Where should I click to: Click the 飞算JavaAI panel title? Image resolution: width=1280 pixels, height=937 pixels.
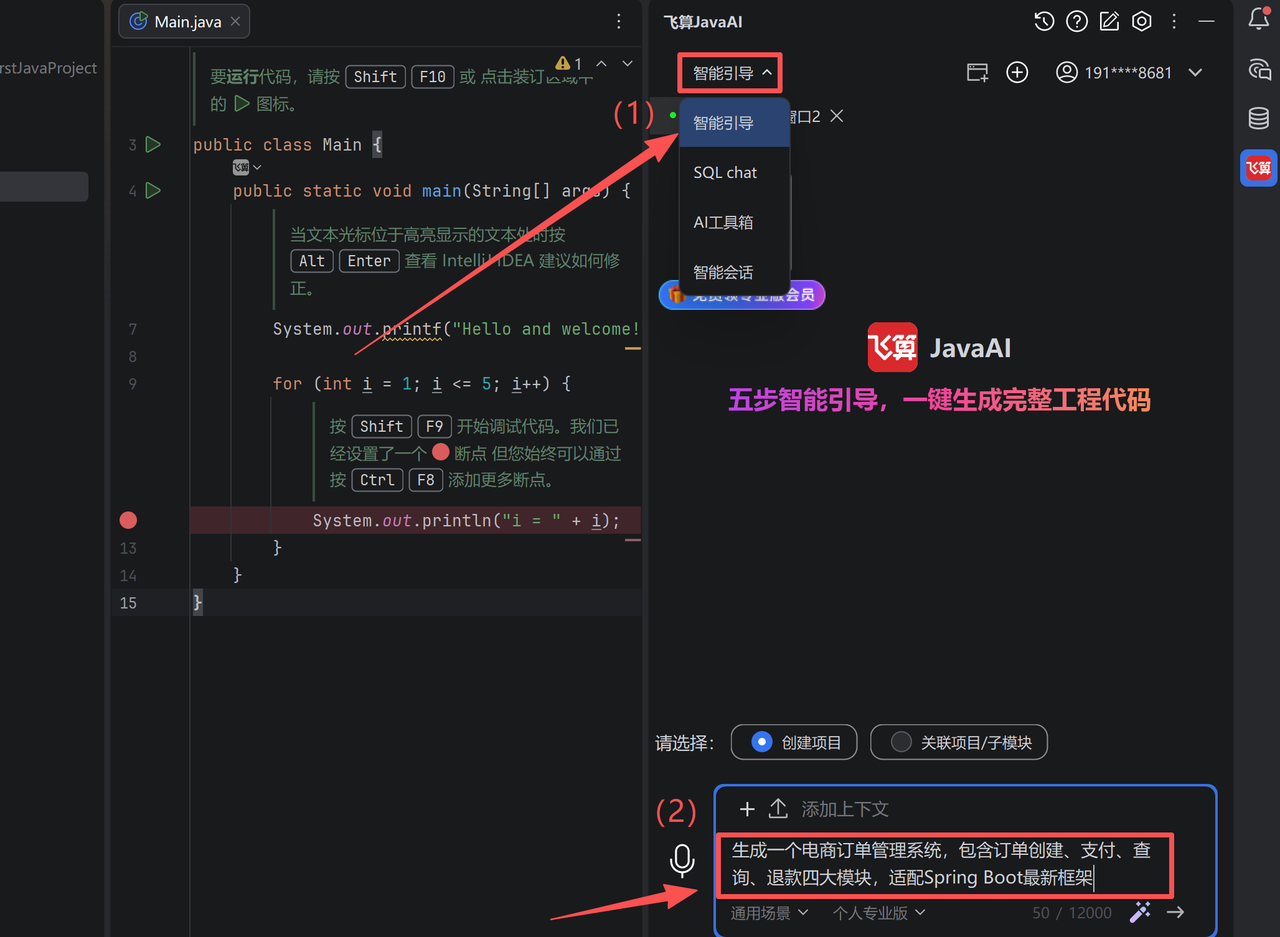[x=703, y=21]
